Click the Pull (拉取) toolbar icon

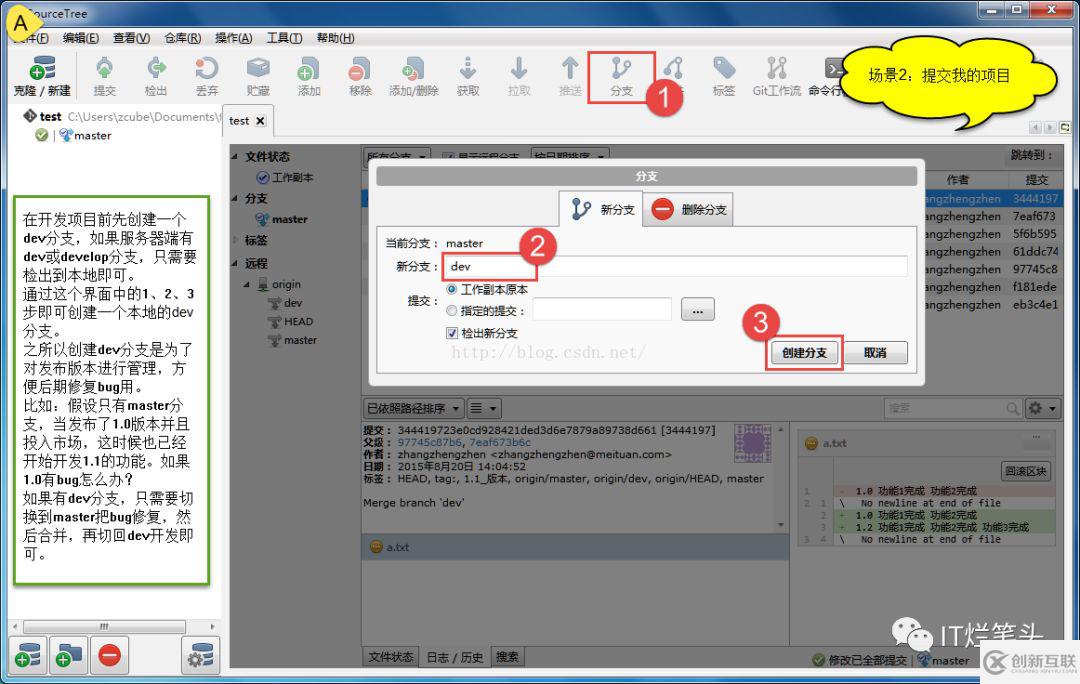pos(519,76)
